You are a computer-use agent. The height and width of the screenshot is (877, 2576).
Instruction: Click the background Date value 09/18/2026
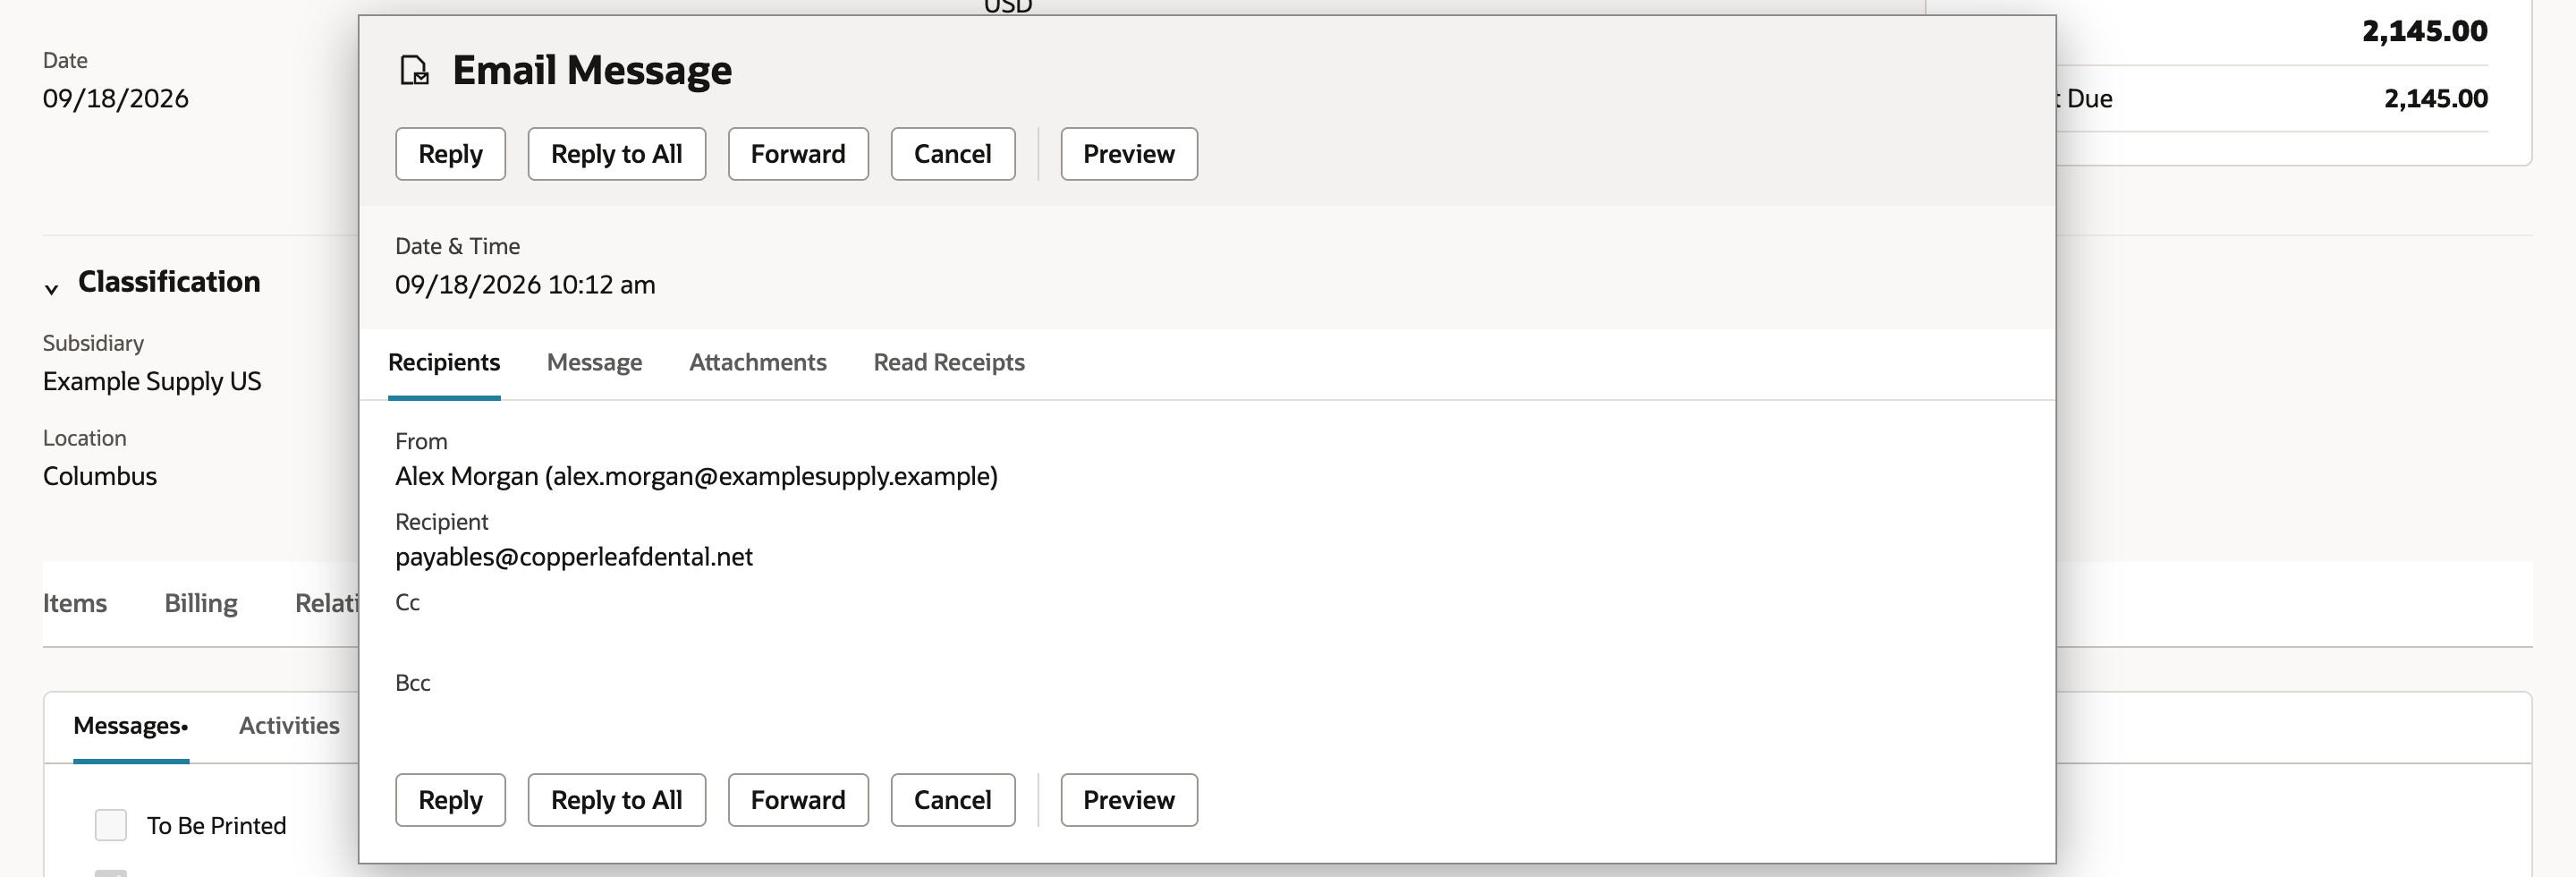coord(116,99)
